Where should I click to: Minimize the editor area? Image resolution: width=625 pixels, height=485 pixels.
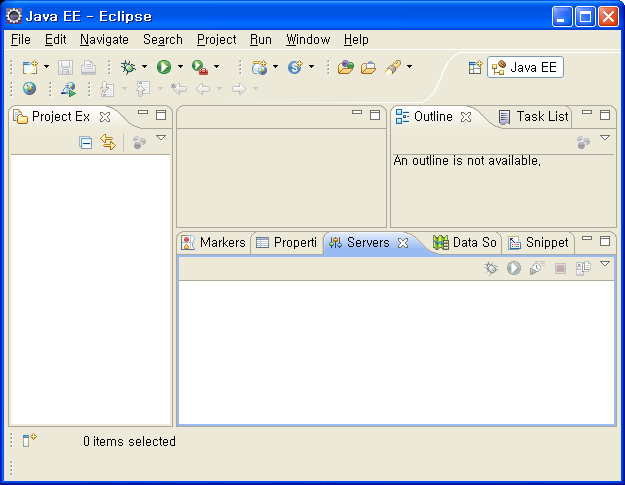357,113
